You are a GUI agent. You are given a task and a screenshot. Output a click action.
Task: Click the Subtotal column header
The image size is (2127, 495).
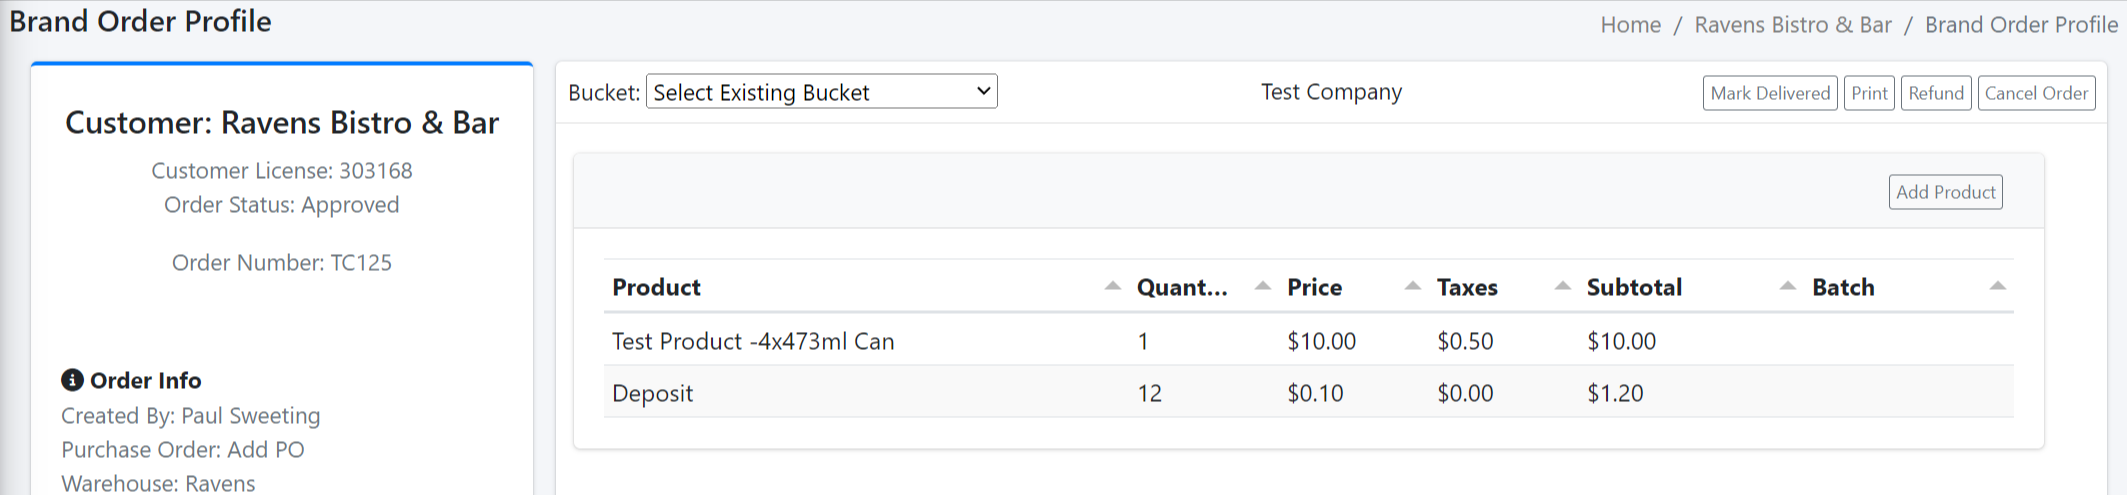coord(1634,288)
